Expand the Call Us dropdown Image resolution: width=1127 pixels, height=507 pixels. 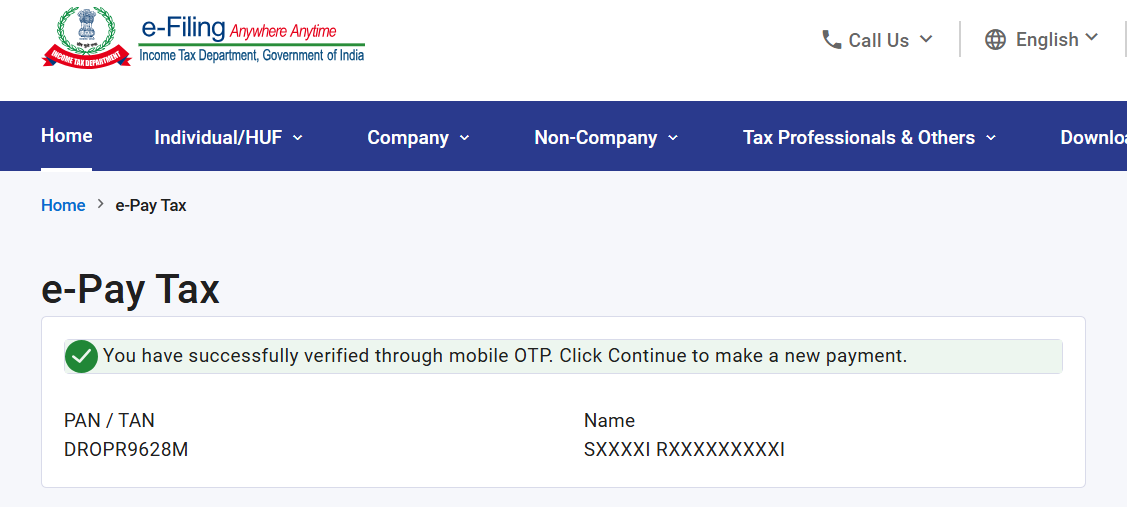926,39
